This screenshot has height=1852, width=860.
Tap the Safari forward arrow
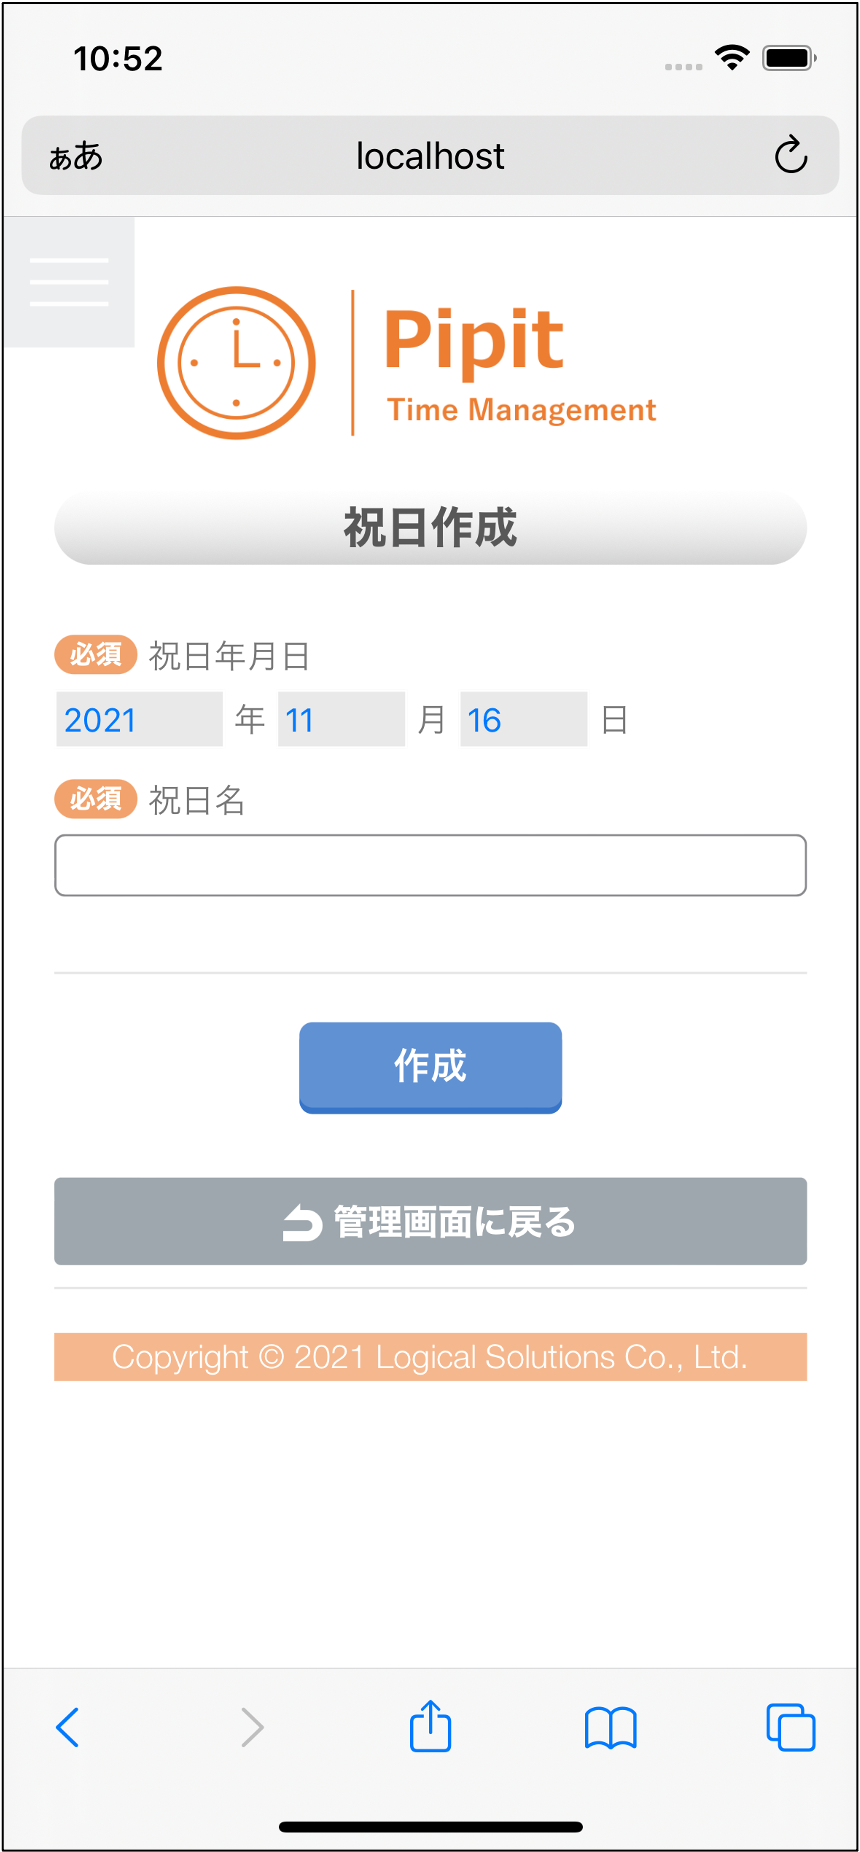pyautogui.click(x=252, y=1727)
